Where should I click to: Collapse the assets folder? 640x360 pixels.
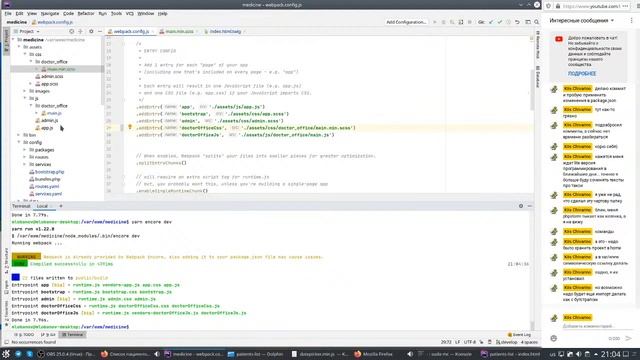19,47
